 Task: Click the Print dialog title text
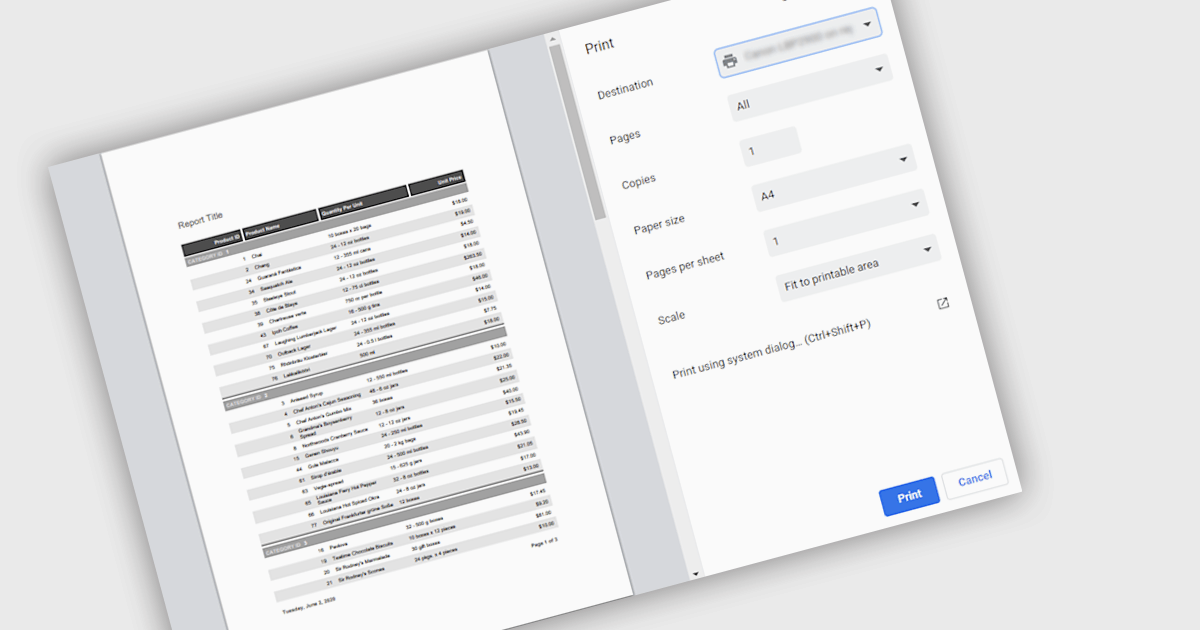point(599,45)
